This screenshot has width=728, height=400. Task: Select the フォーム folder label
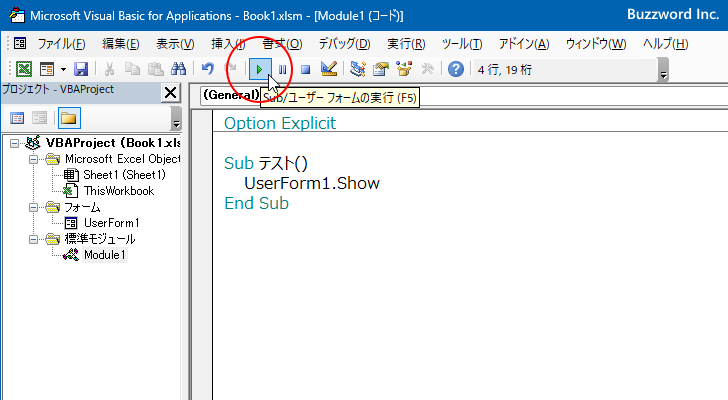click(82, 207)
